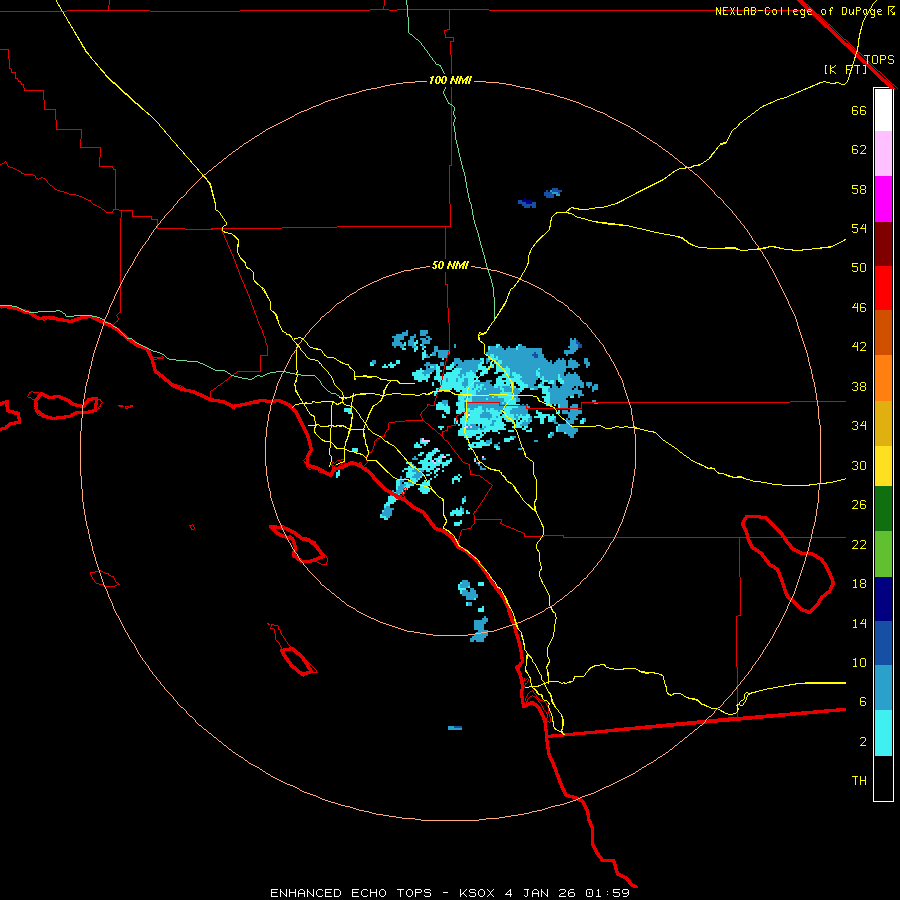Click the legend value '30'
This screenshot has width=900, height=900.
[859, 465]
